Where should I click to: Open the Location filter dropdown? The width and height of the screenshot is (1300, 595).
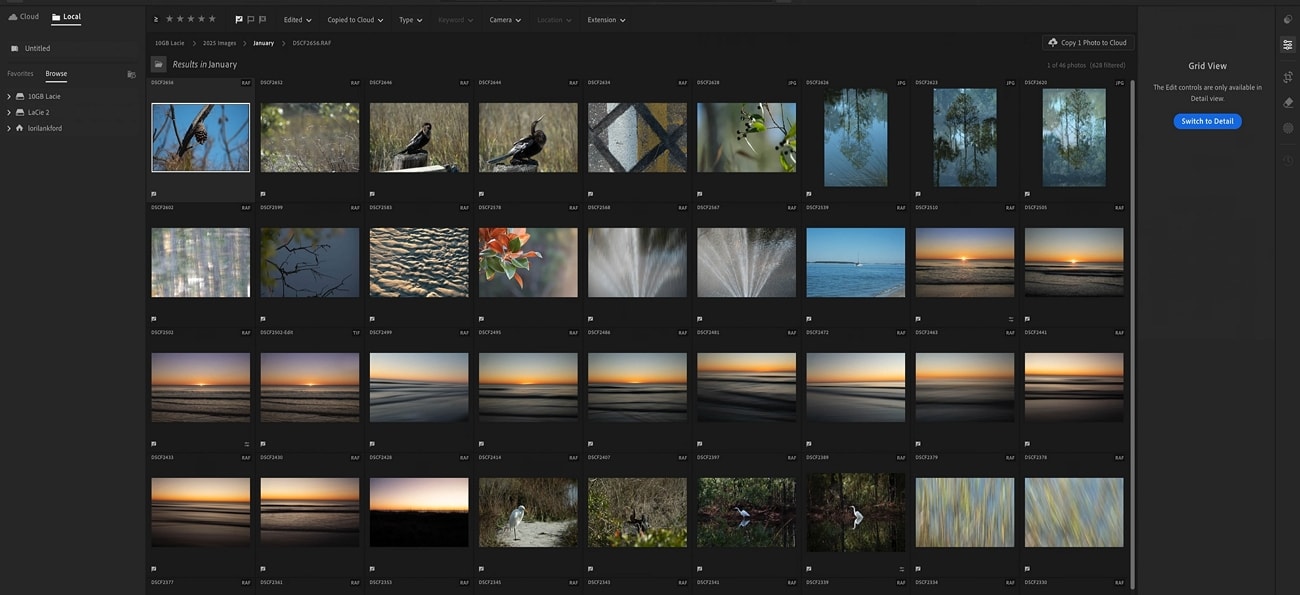point(555,20)
